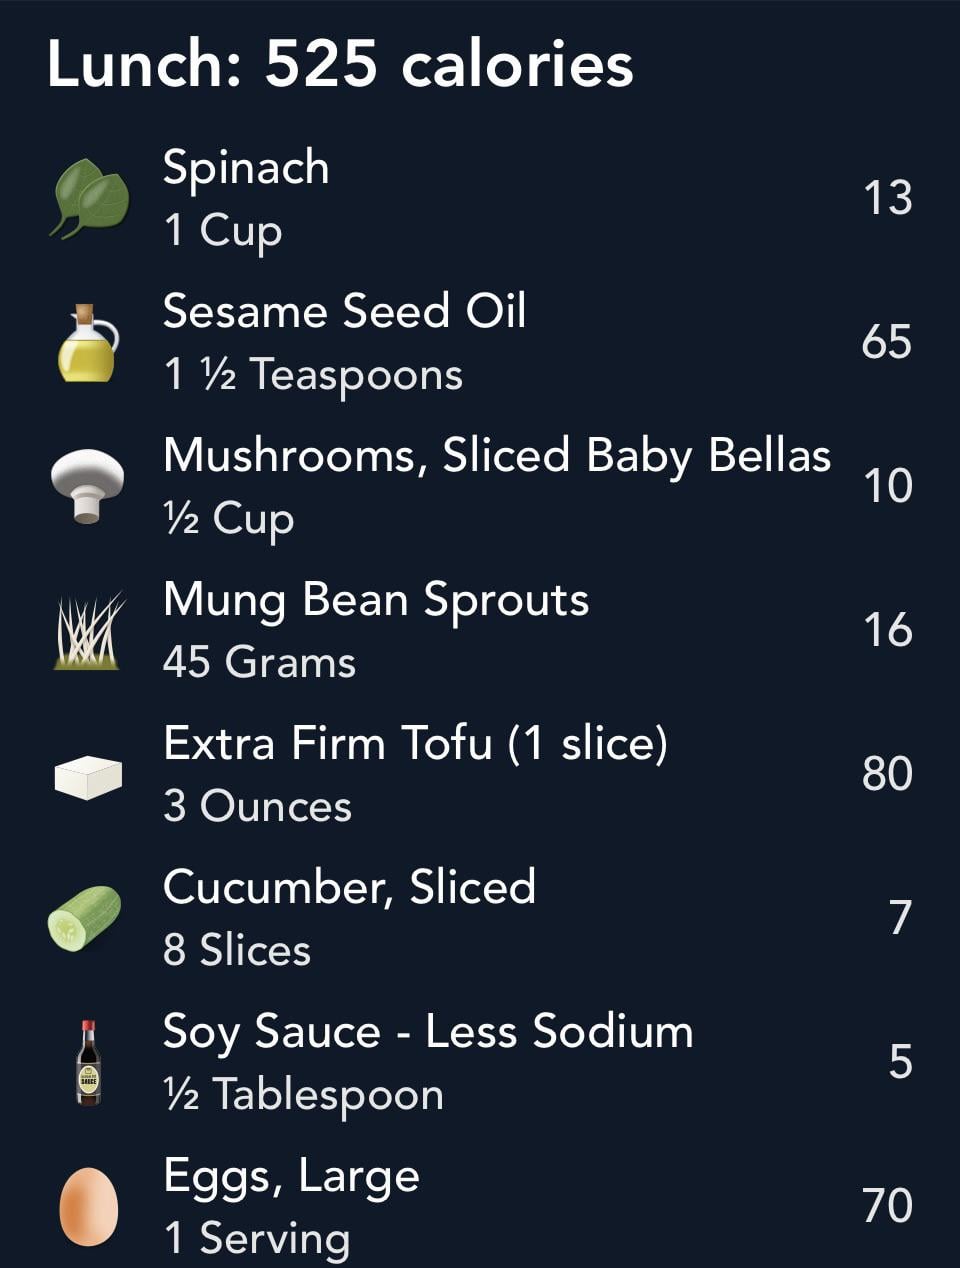Tap the large egg icon
Screen dimensions: 960x1268
(x=89, y=1207)
